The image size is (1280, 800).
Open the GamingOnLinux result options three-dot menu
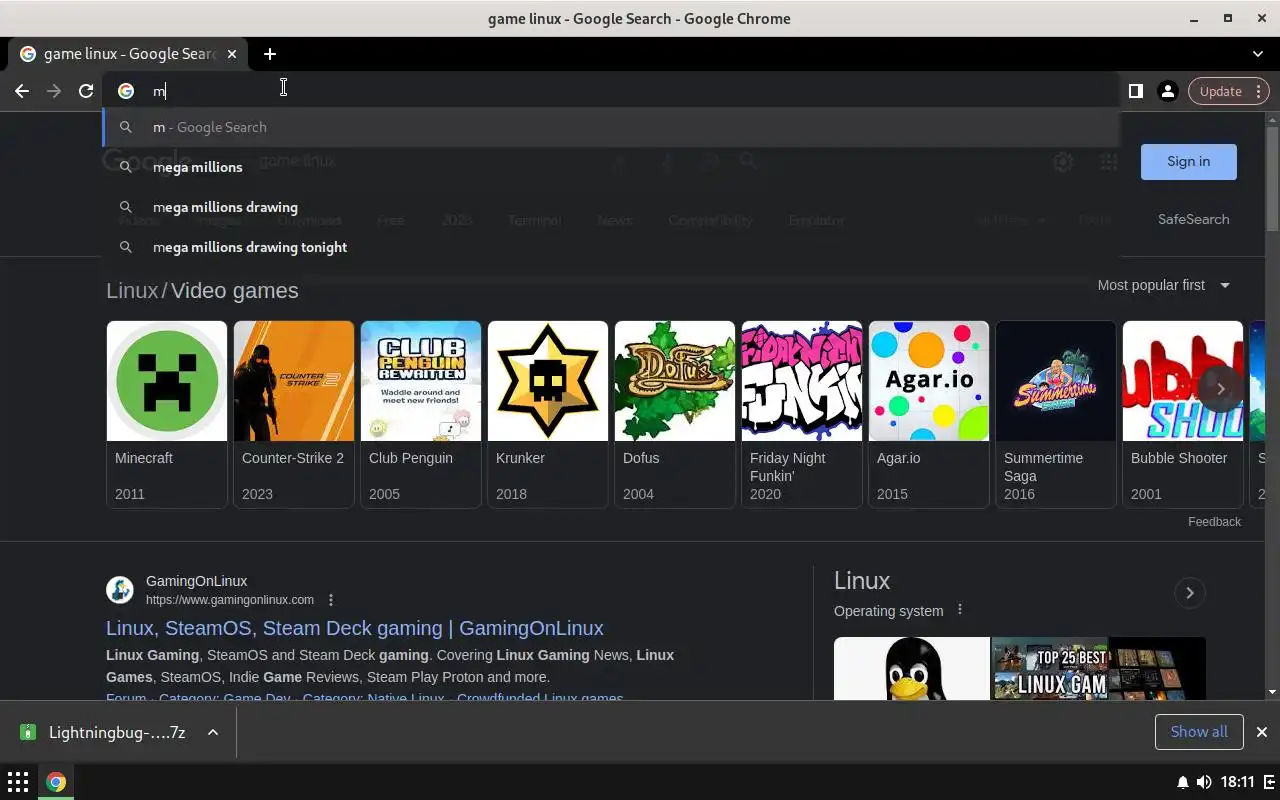tap(331, 600)
